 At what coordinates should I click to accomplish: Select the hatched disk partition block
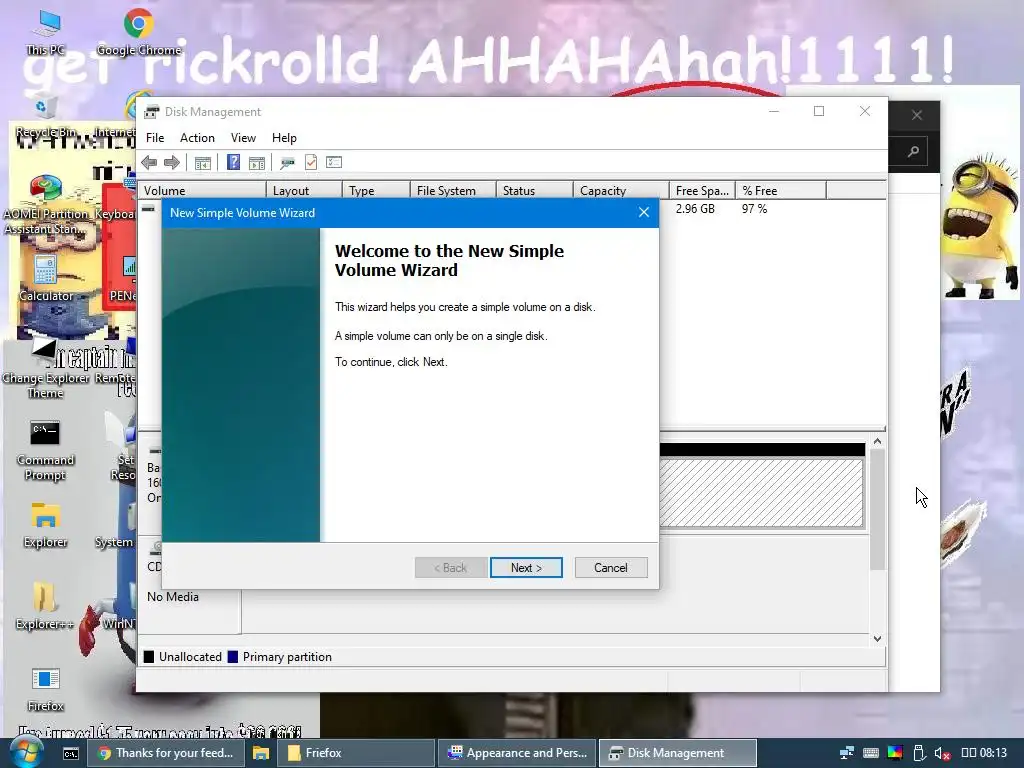tap(761, 492)
